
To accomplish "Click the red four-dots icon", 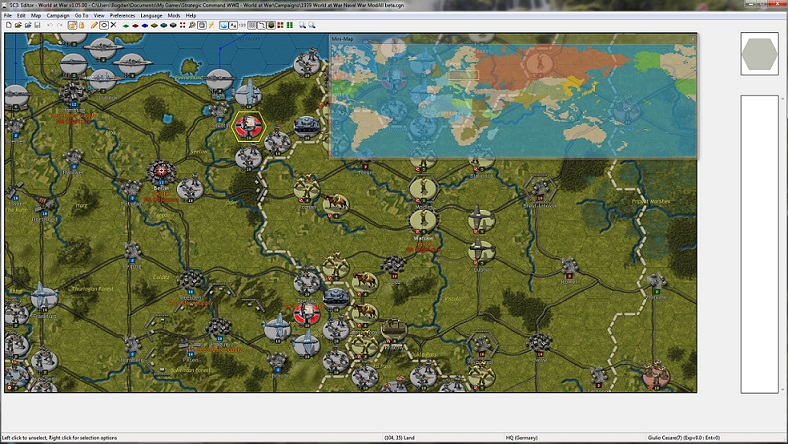I will pos(182,25).
